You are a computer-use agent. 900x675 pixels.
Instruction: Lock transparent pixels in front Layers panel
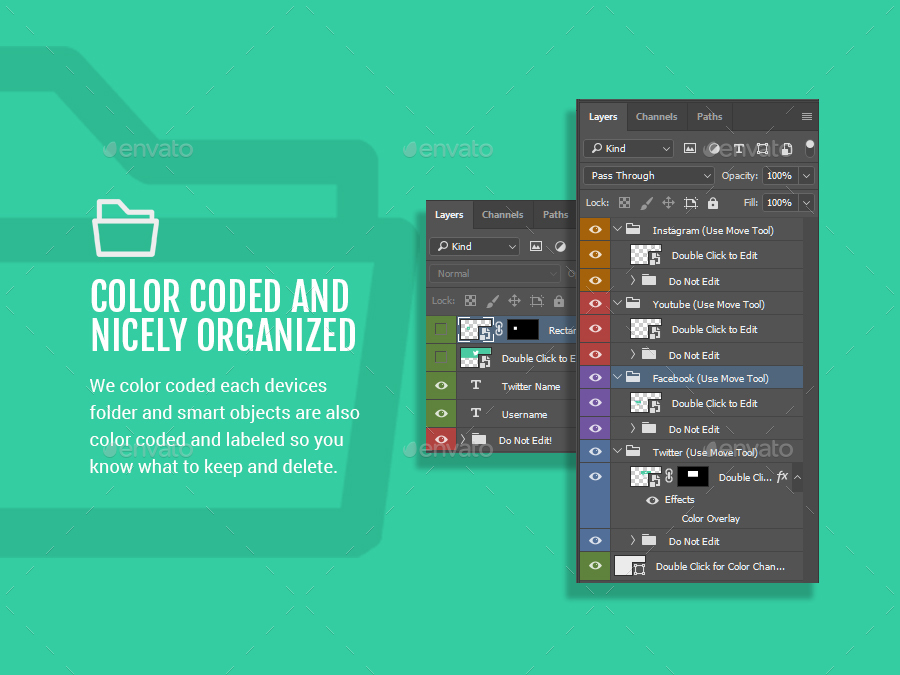pyautogui.click(x=624, y=203)
